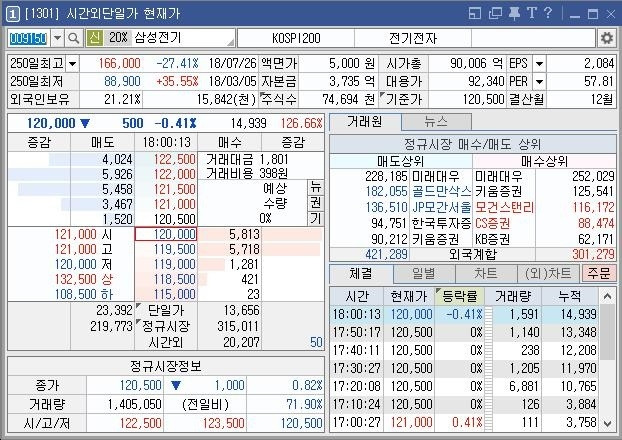The image size is (622, 440).
Task: Toggle the 뉴 side button
Action: point(315,187)
